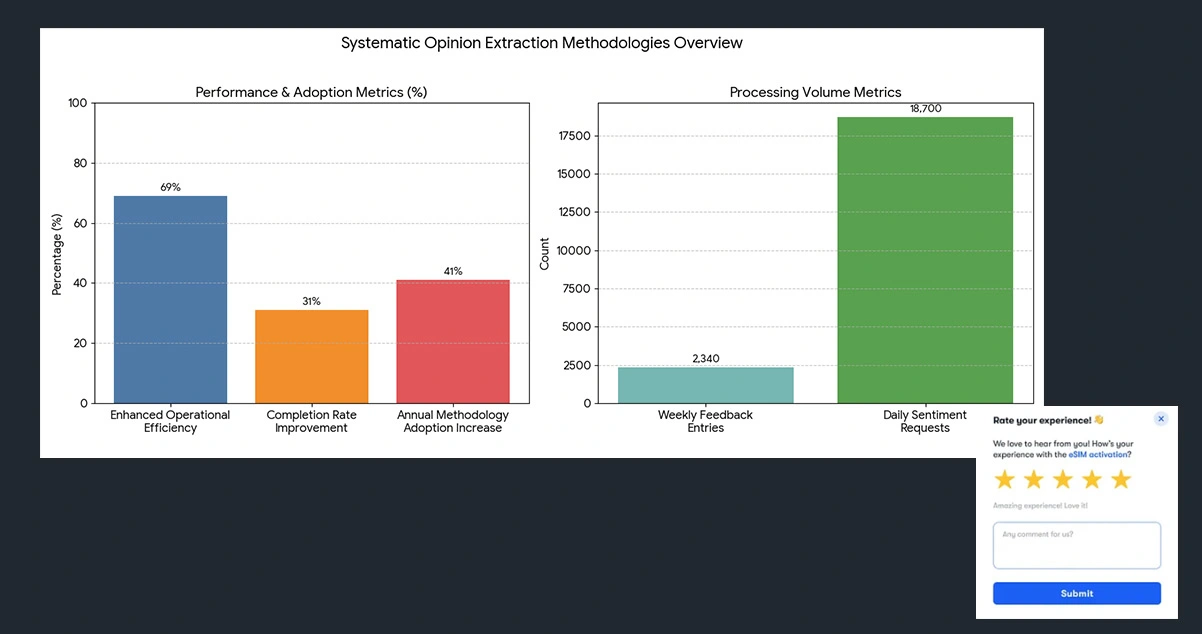Screen dimensions: 1202x634
Task: Click the teal Weekly Feedback Entries bar
Action: 705,385
